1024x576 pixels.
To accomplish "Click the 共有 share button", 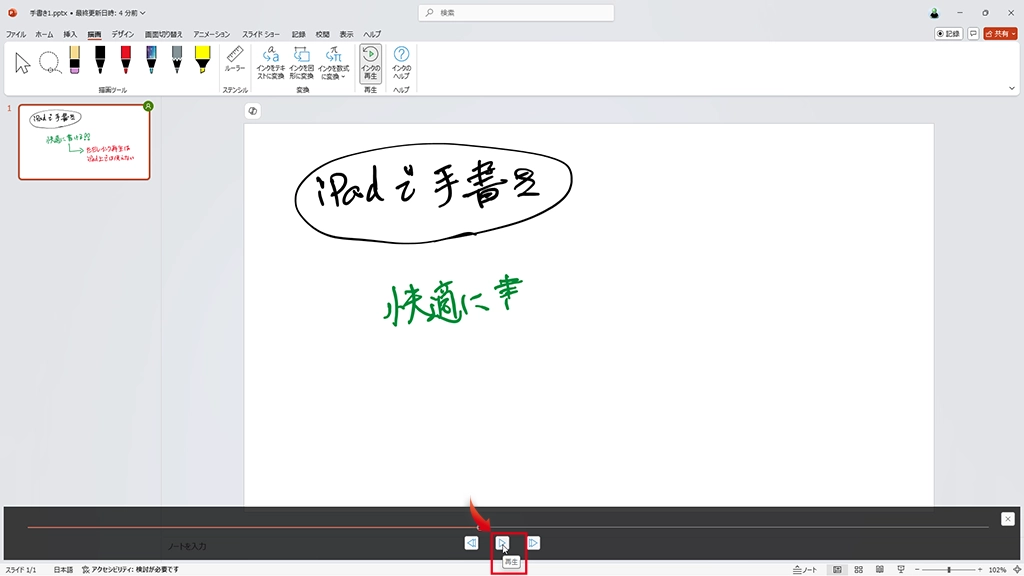I will (1000, 33).
